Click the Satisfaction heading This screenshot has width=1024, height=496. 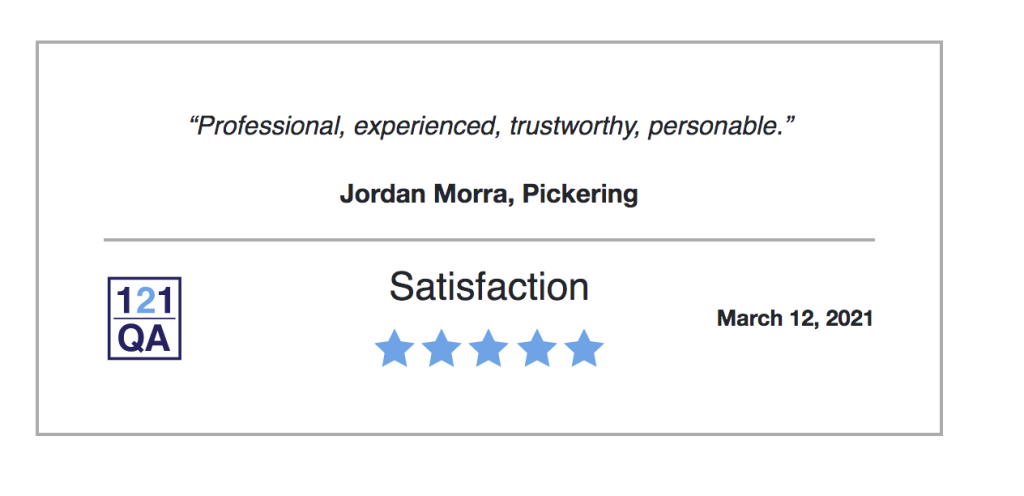(x=489, y=287)
